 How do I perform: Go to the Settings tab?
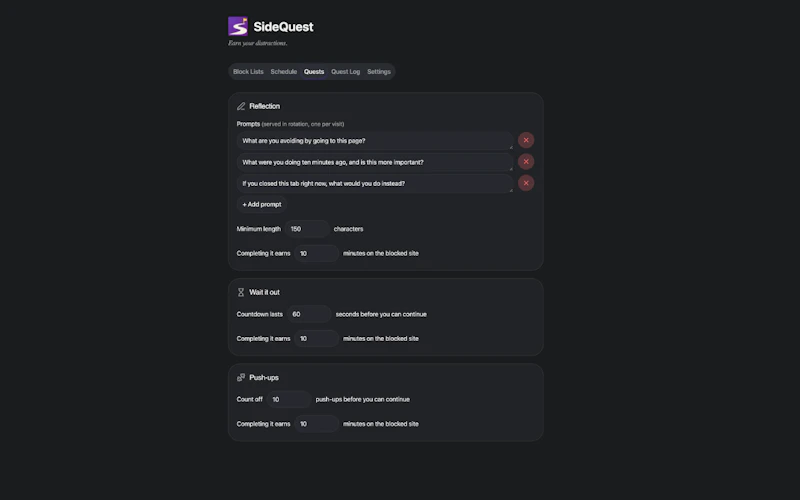coord(379,71)
